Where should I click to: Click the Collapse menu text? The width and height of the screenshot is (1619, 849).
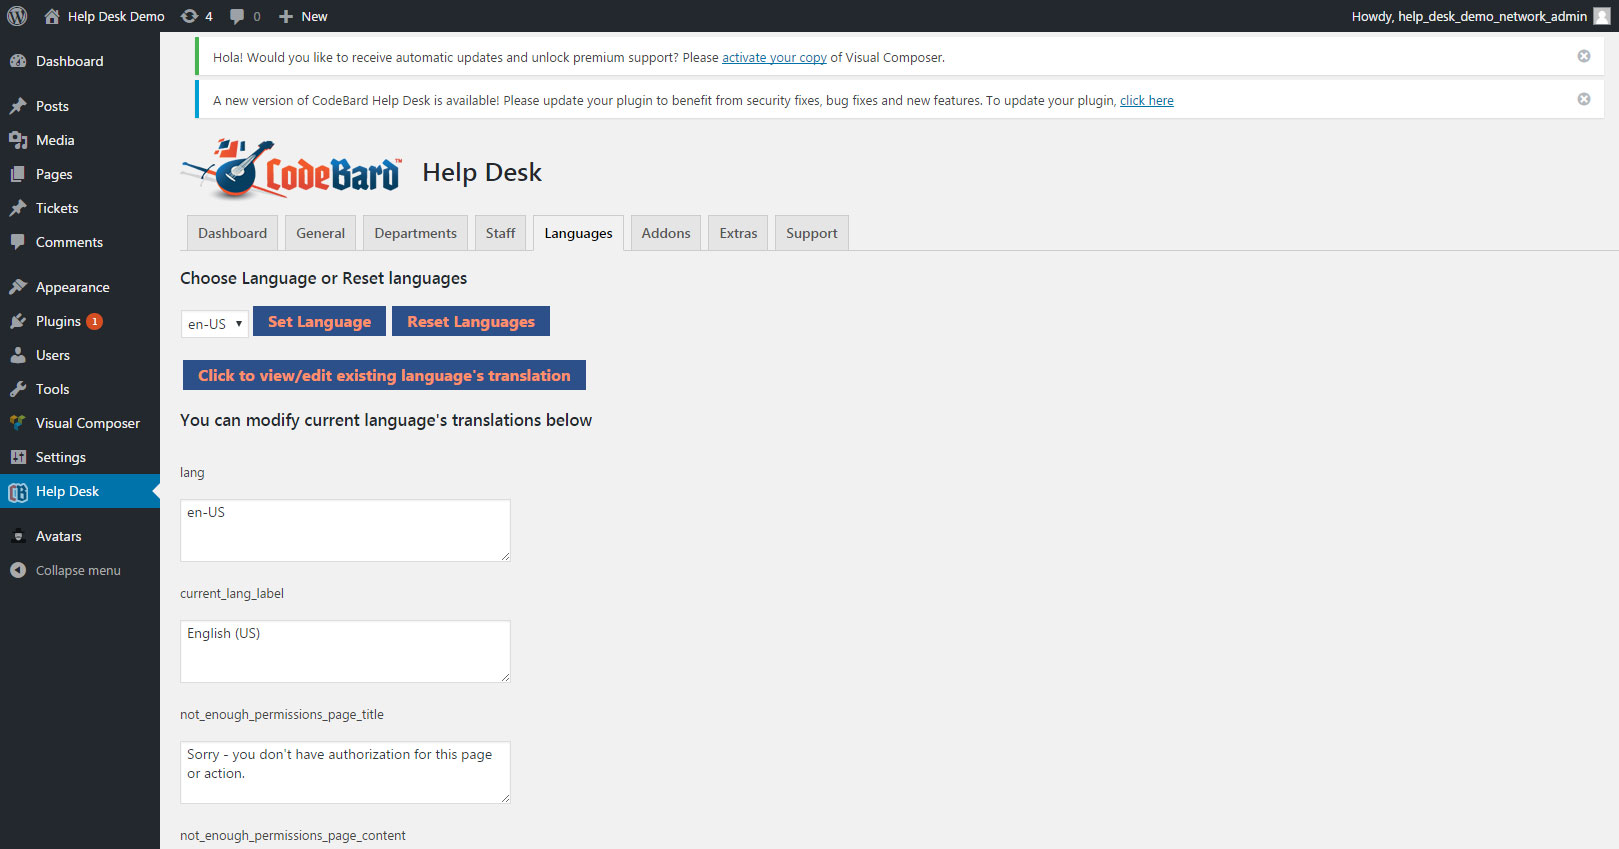click(x=78, y=570)
